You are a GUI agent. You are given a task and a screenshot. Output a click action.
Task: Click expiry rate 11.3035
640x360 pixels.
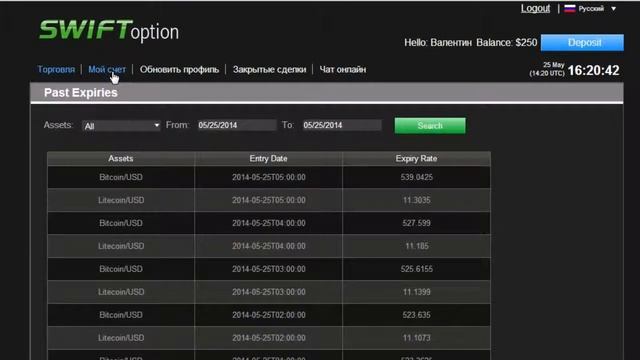[x=416, y=200]
